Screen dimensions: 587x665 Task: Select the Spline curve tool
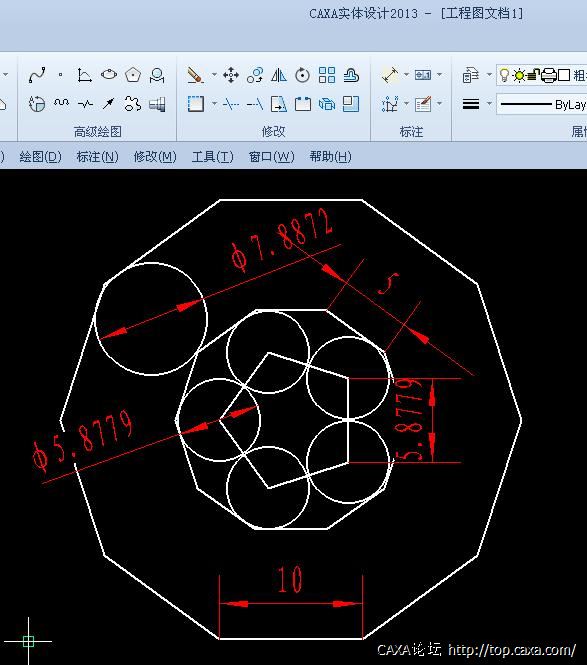[37, 75]
